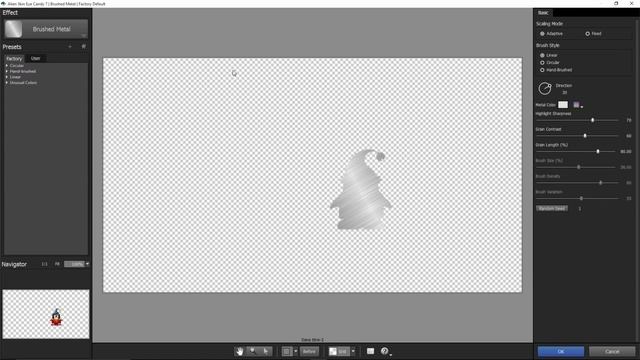Screen dimensions: 640x360
Task: Select the Hand pan tool
Action: pos(239,351)
